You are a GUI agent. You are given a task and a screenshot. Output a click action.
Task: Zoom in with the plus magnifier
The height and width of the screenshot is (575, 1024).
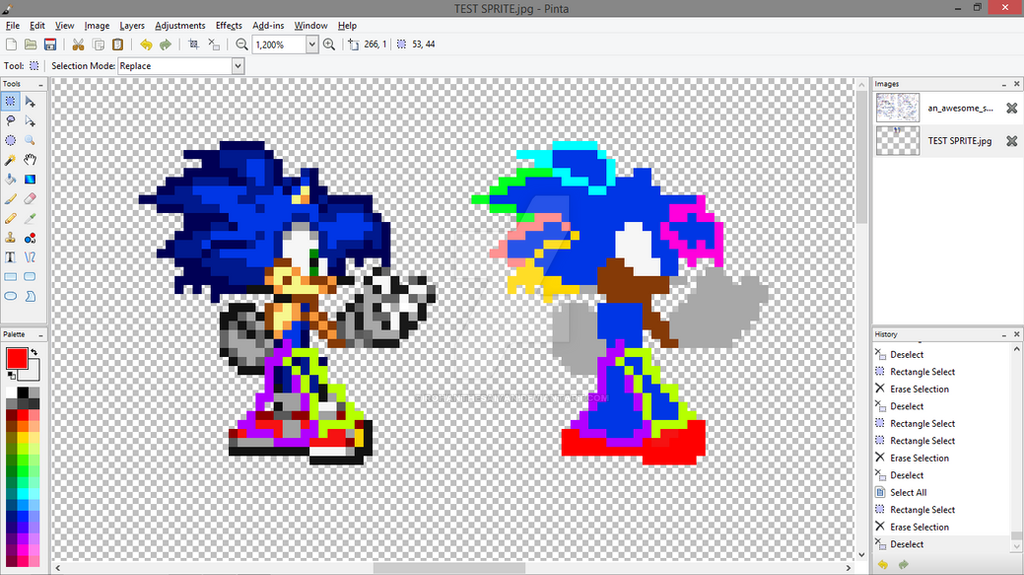click(329, 44)
